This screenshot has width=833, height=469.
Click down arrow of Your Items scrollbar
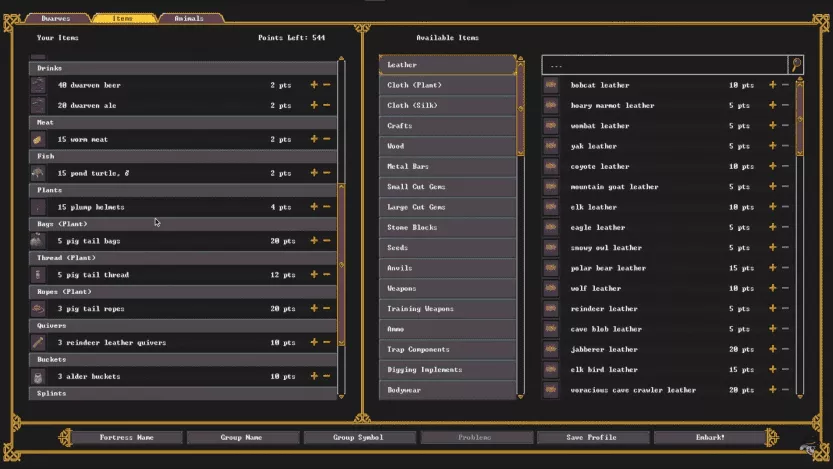(342, 396)
